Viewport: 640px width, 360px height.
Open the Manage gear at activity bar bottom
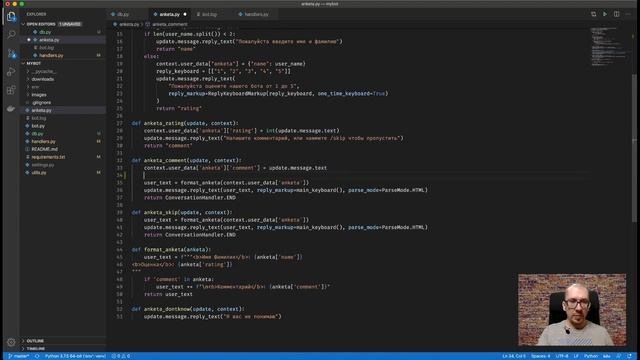[11, 342]
